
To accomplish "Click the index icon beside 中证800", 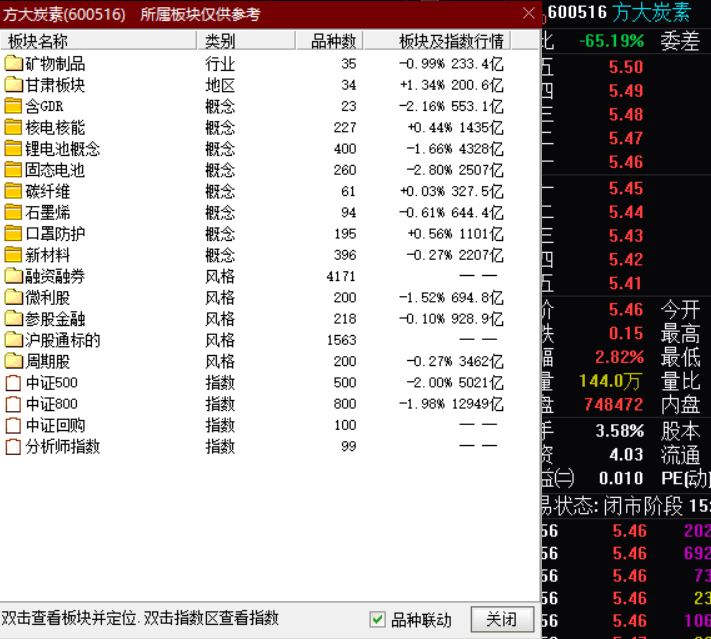I will point(13,404).
